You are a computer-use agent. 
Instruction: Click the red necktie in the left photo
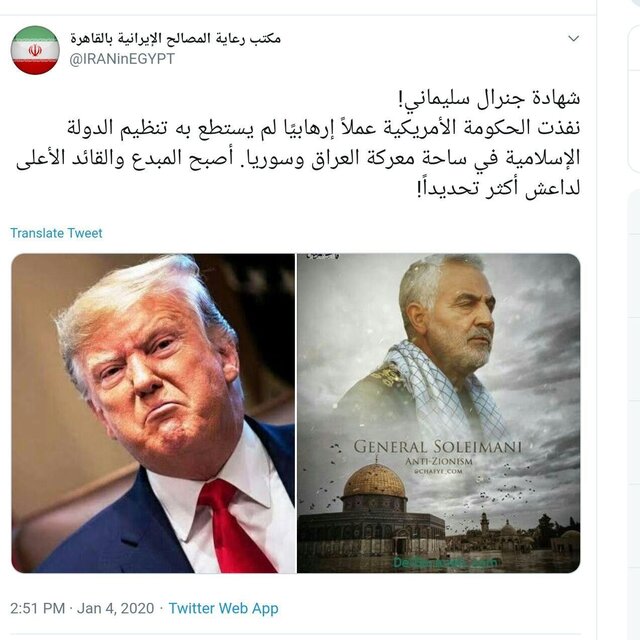pos(235,527)
